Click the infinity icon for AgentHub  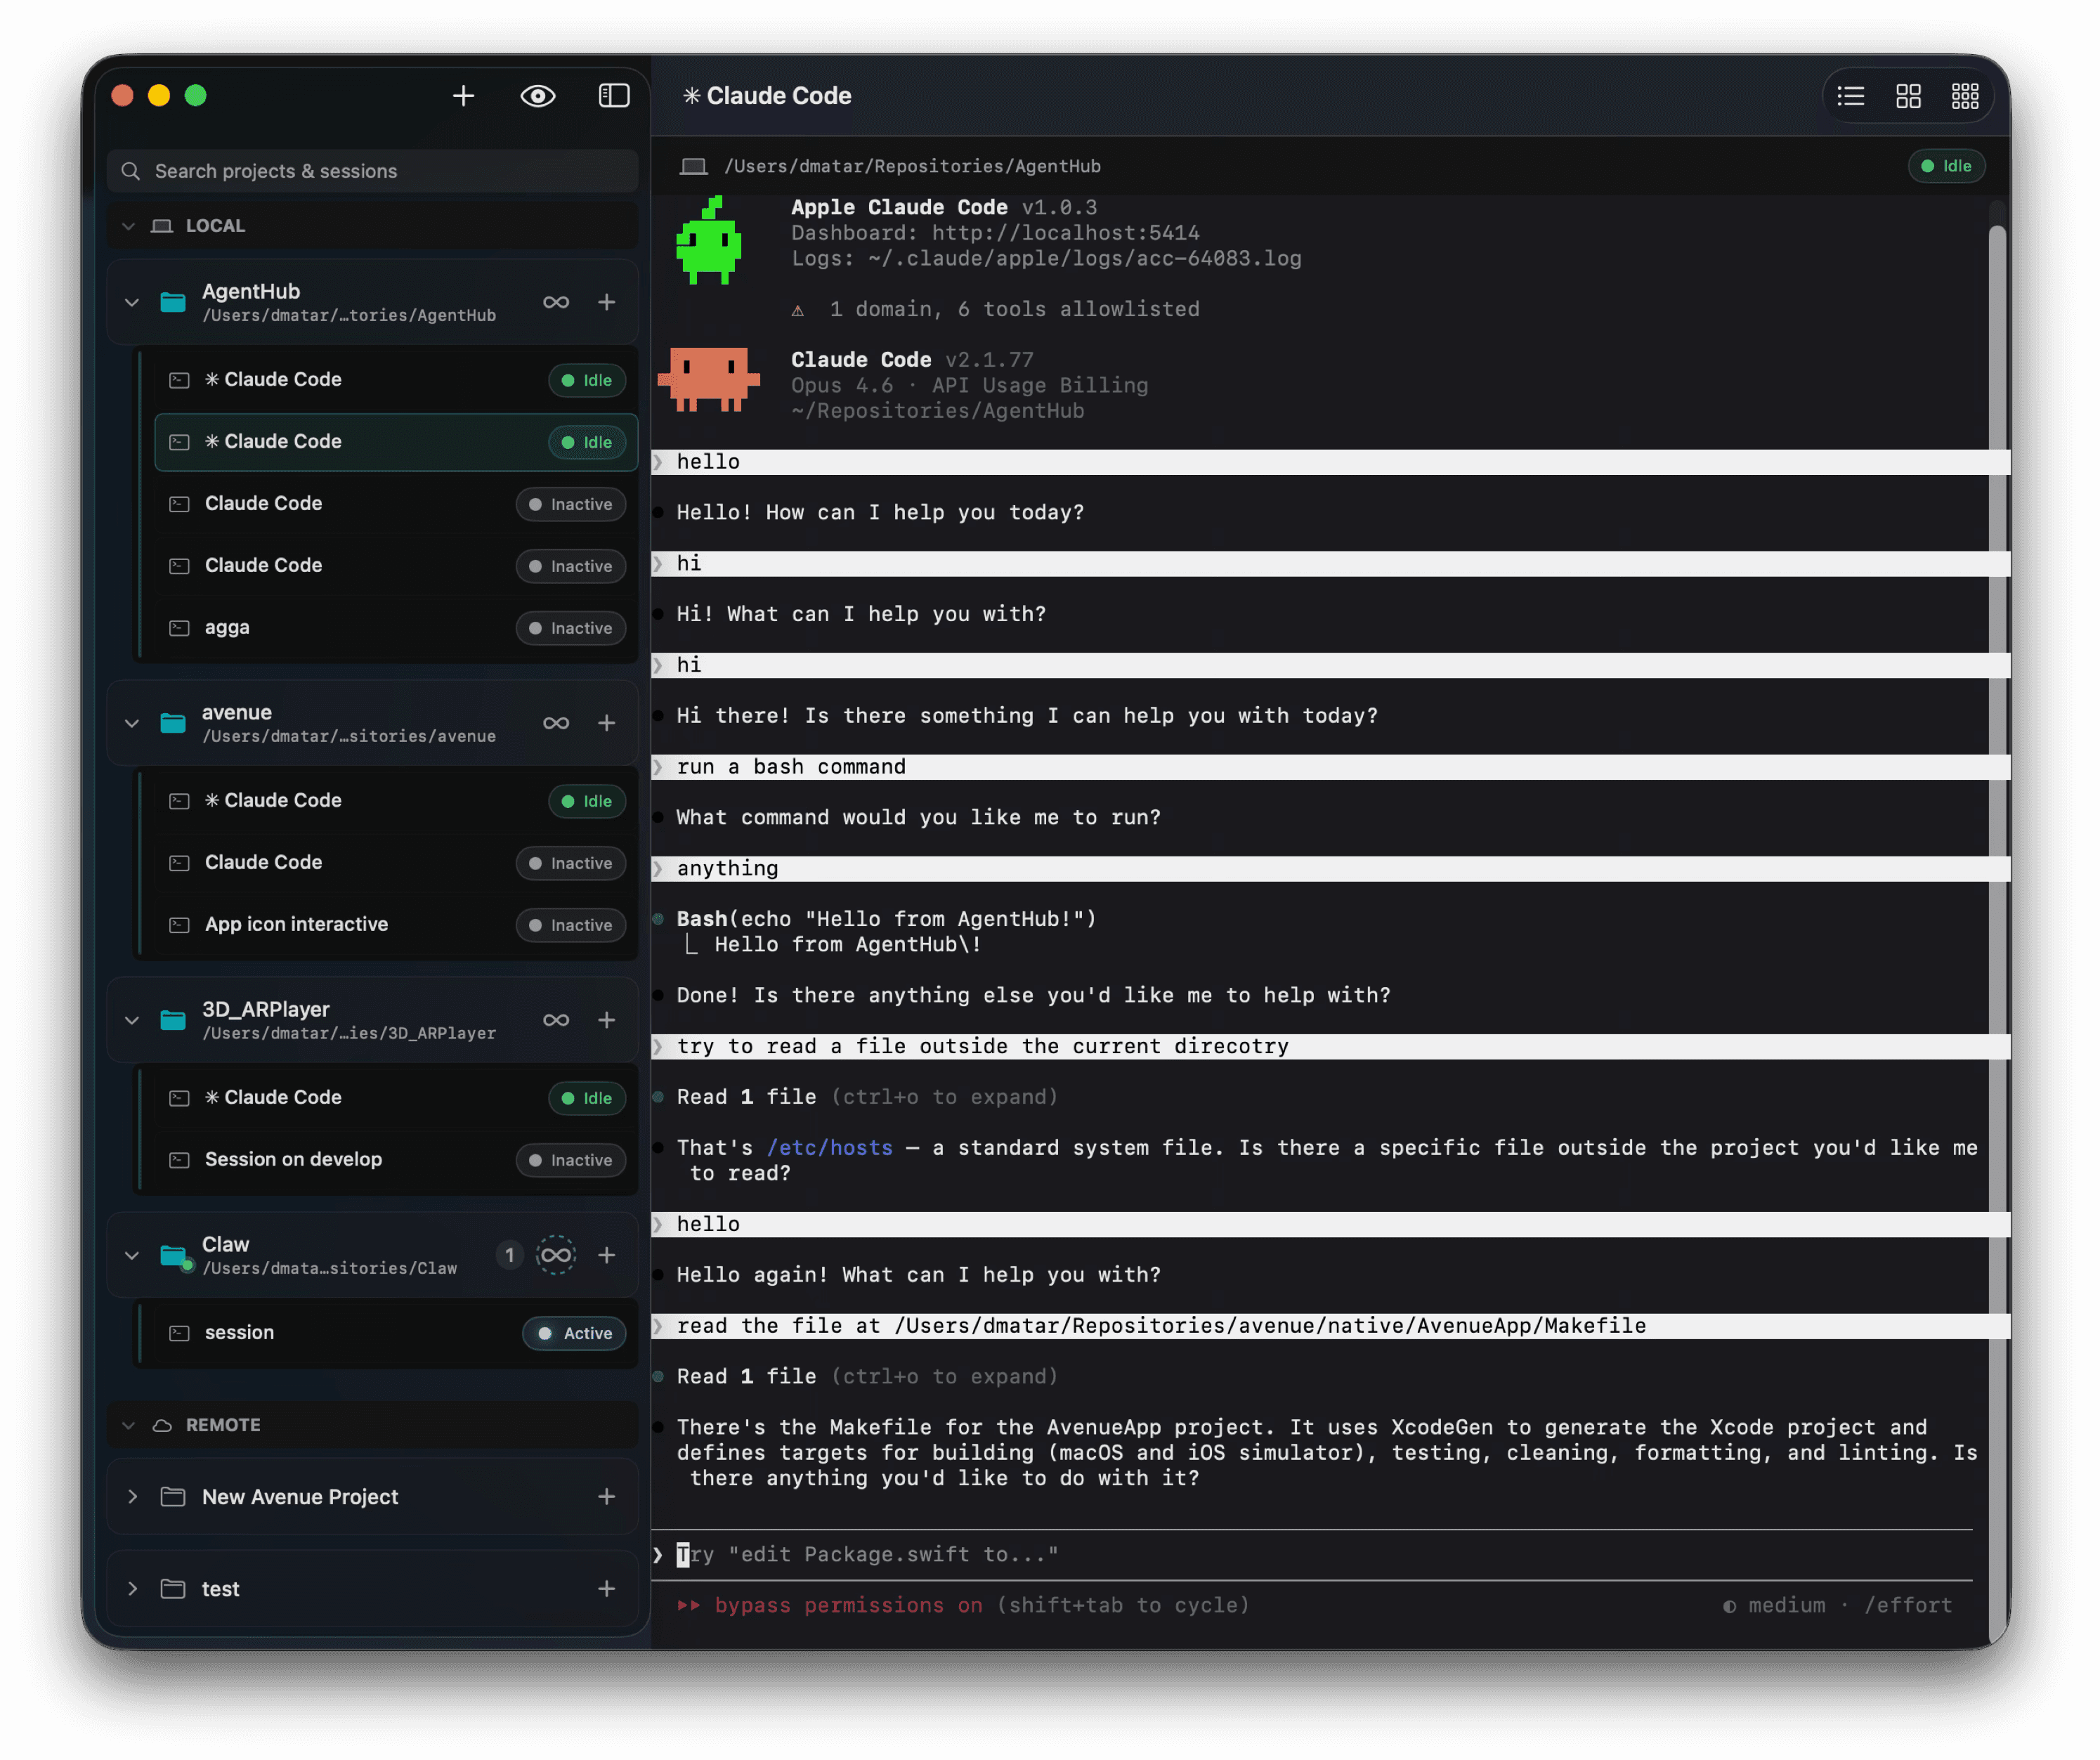(556, 302)
